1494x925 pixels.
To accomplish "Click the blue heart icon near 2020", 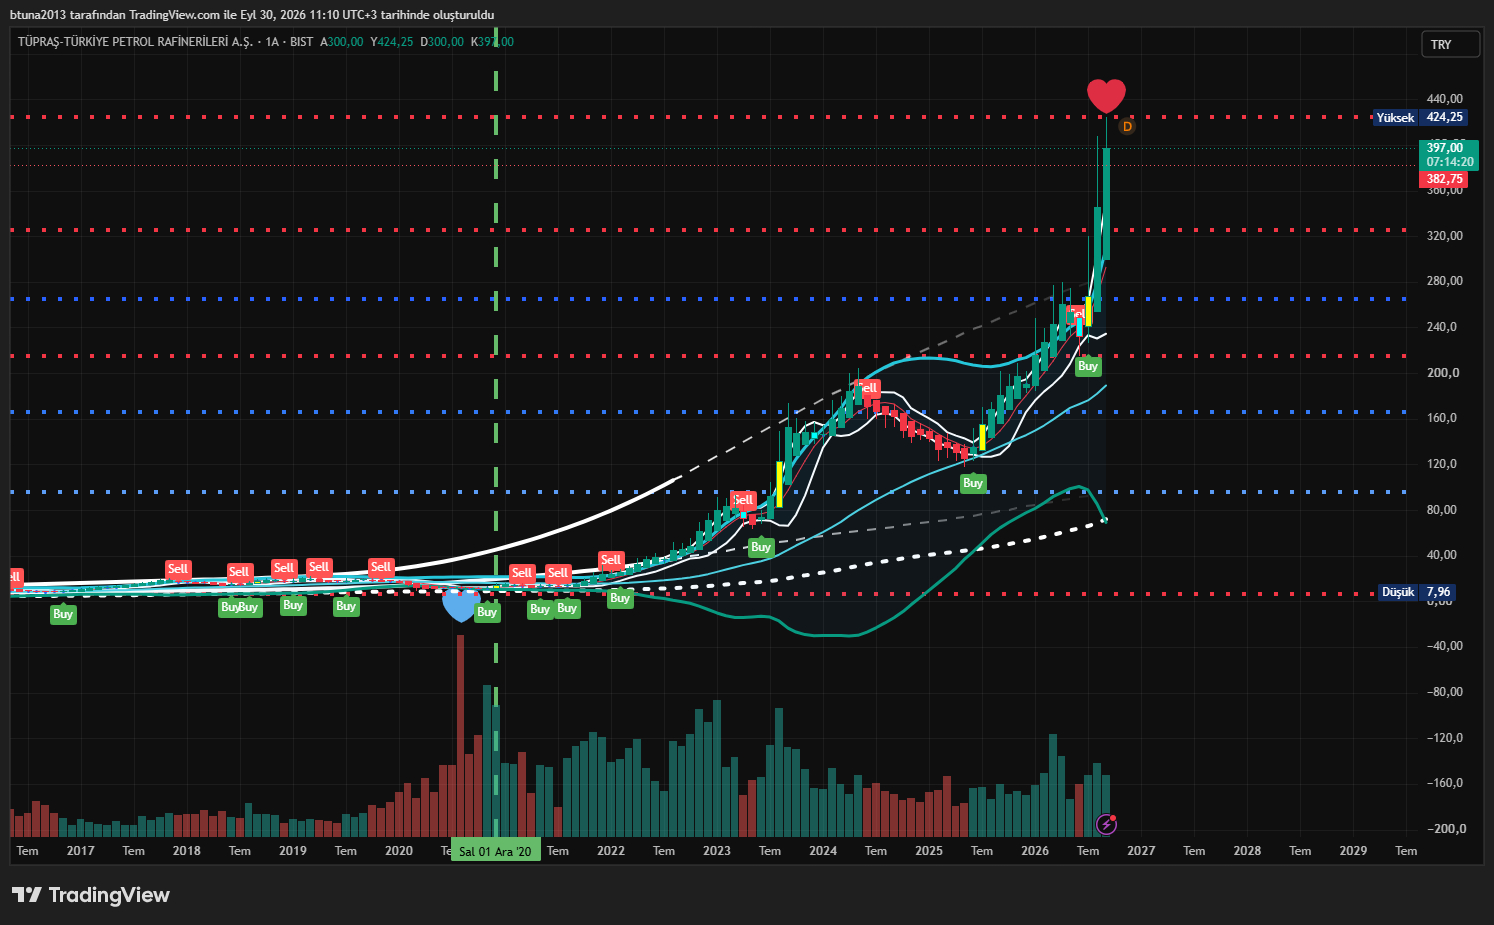I will (x=460, y=605).
